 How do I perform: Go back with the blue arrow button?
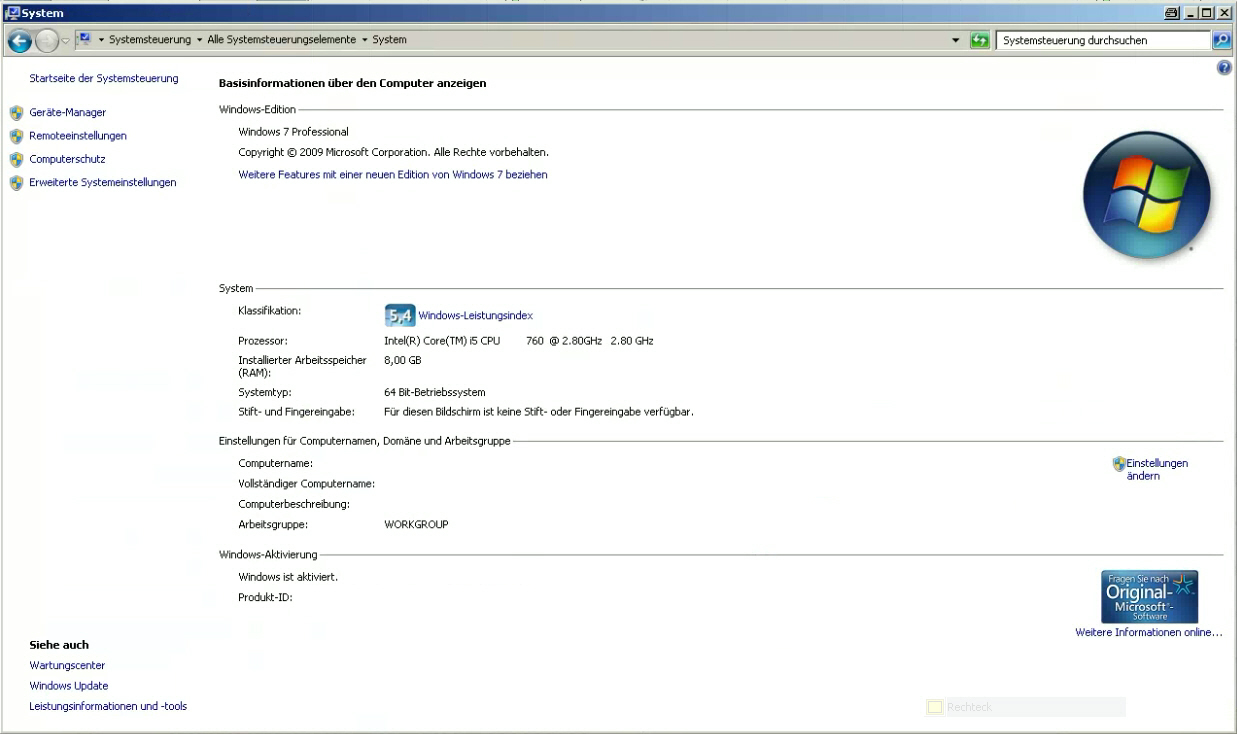pyautogui.click(x=19, y=41)
